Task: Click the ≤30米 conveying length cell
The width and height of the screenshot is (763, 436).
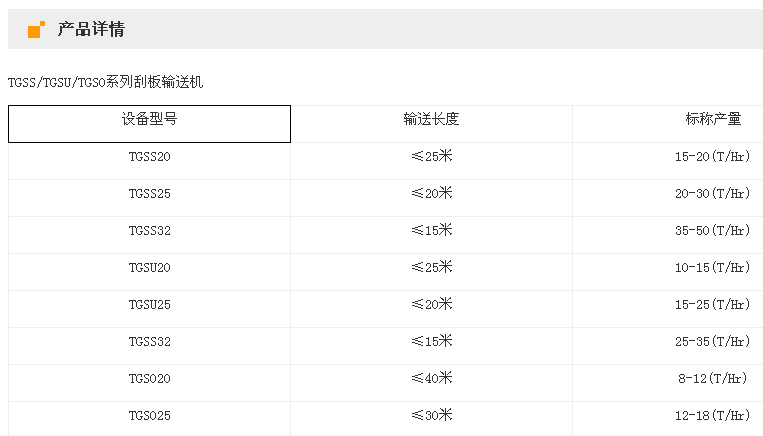Action: [x=431, y=415]
